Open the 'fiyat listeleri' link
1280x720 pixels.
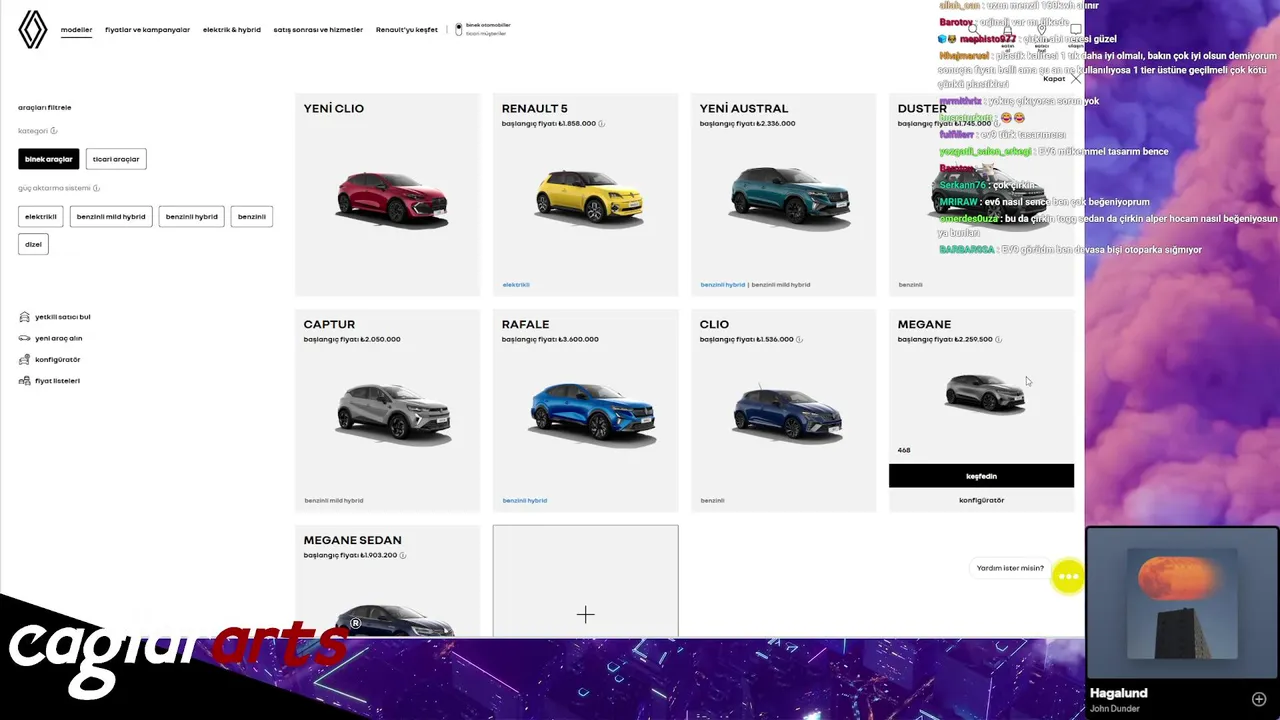pos(57,381)
